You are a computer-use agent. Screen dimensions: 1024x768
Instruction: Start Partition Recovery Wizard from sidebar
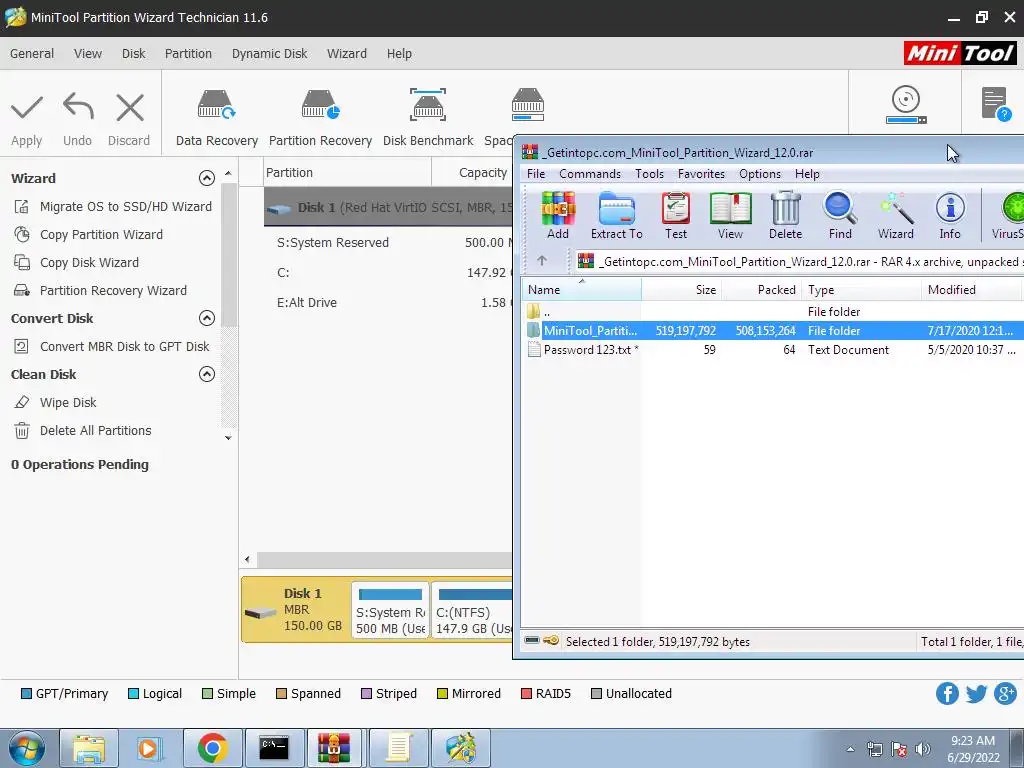[x=100, y=291]
